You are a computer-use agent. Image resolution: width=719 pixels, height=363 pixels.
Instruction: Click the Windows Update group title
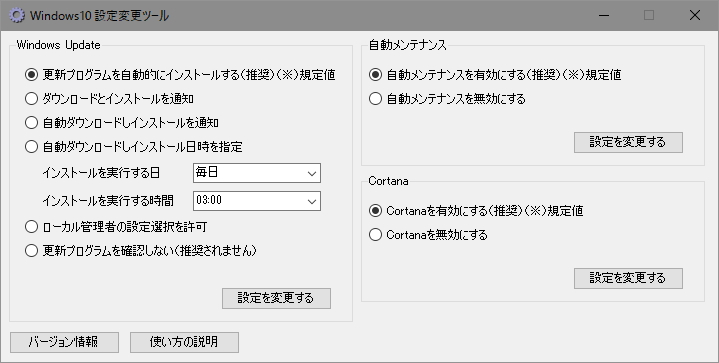click(58, 45)
